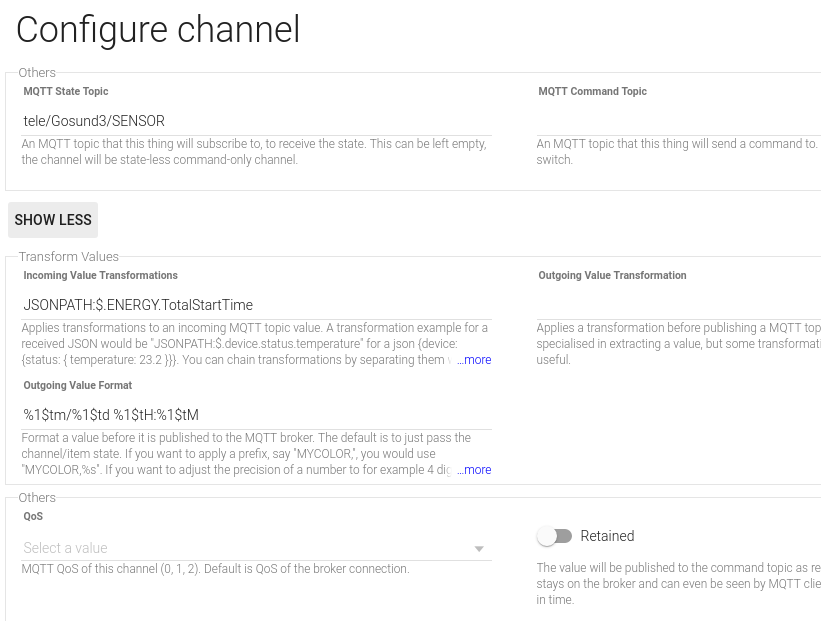Image resolution: width=821 pixels, height=621 pixels.
Task: Expand 'more' under Incoming Value Transformations description
Action: [477, 360]
